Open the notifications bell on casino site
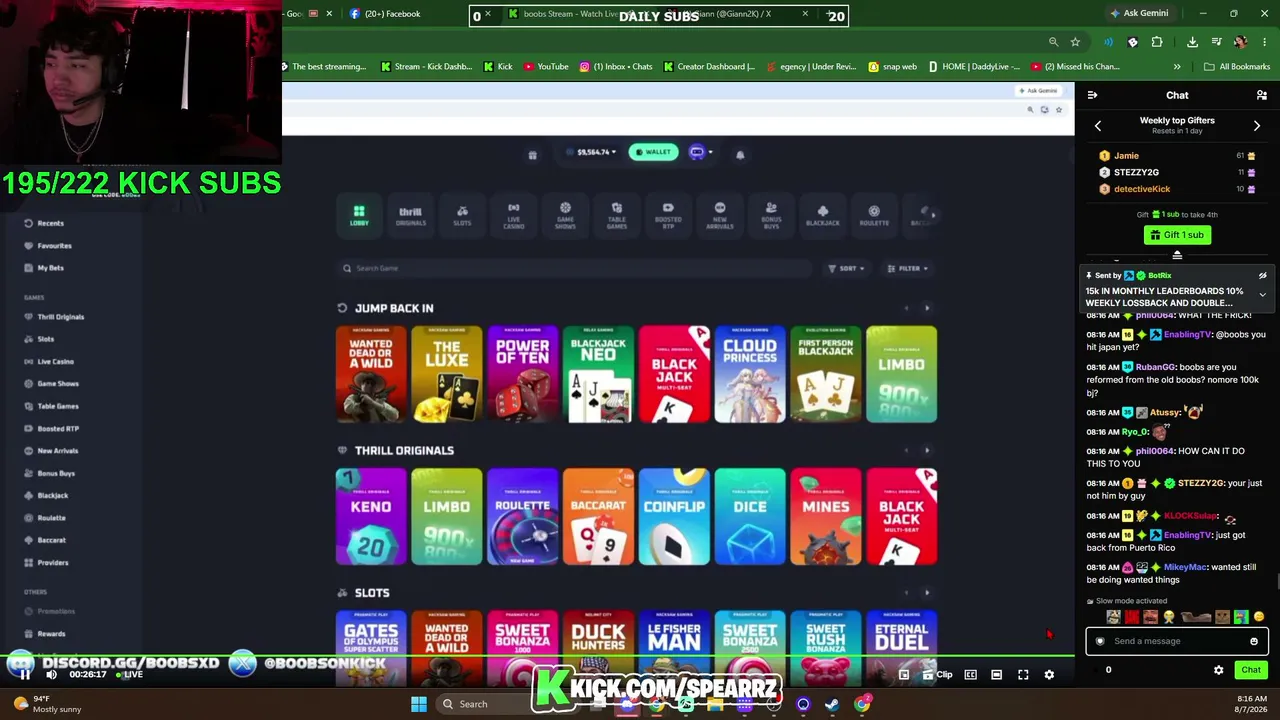 click(x=740, y=154)
